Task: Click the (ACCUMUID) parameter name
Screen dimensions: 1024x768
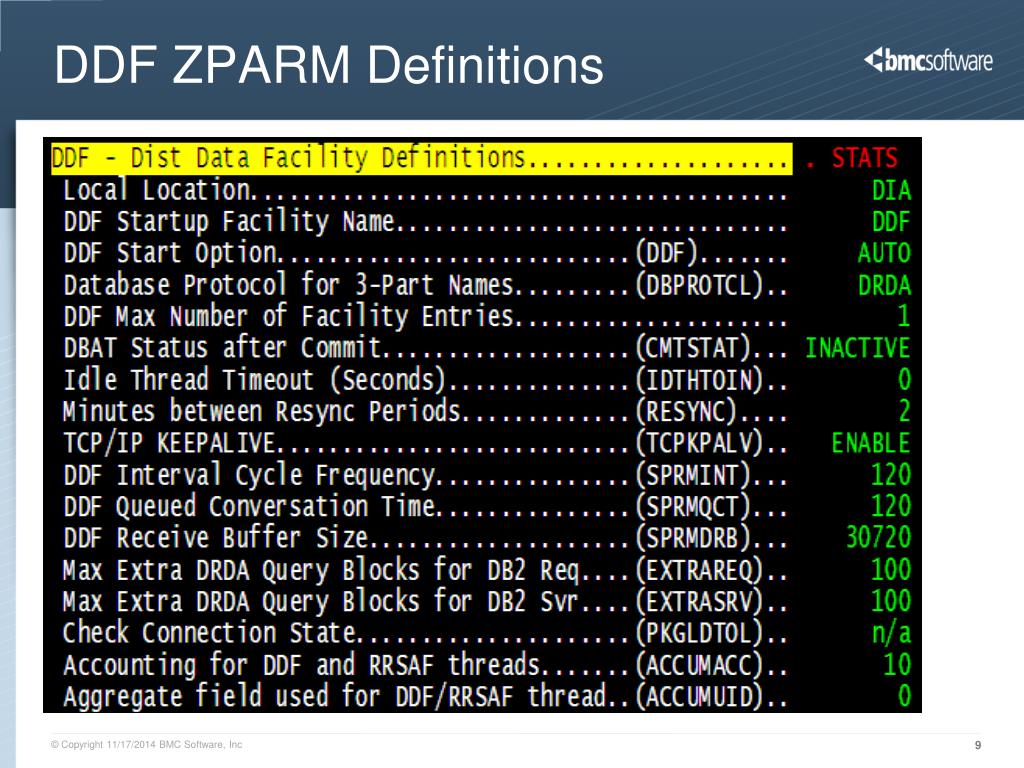Action: (699, 696)
